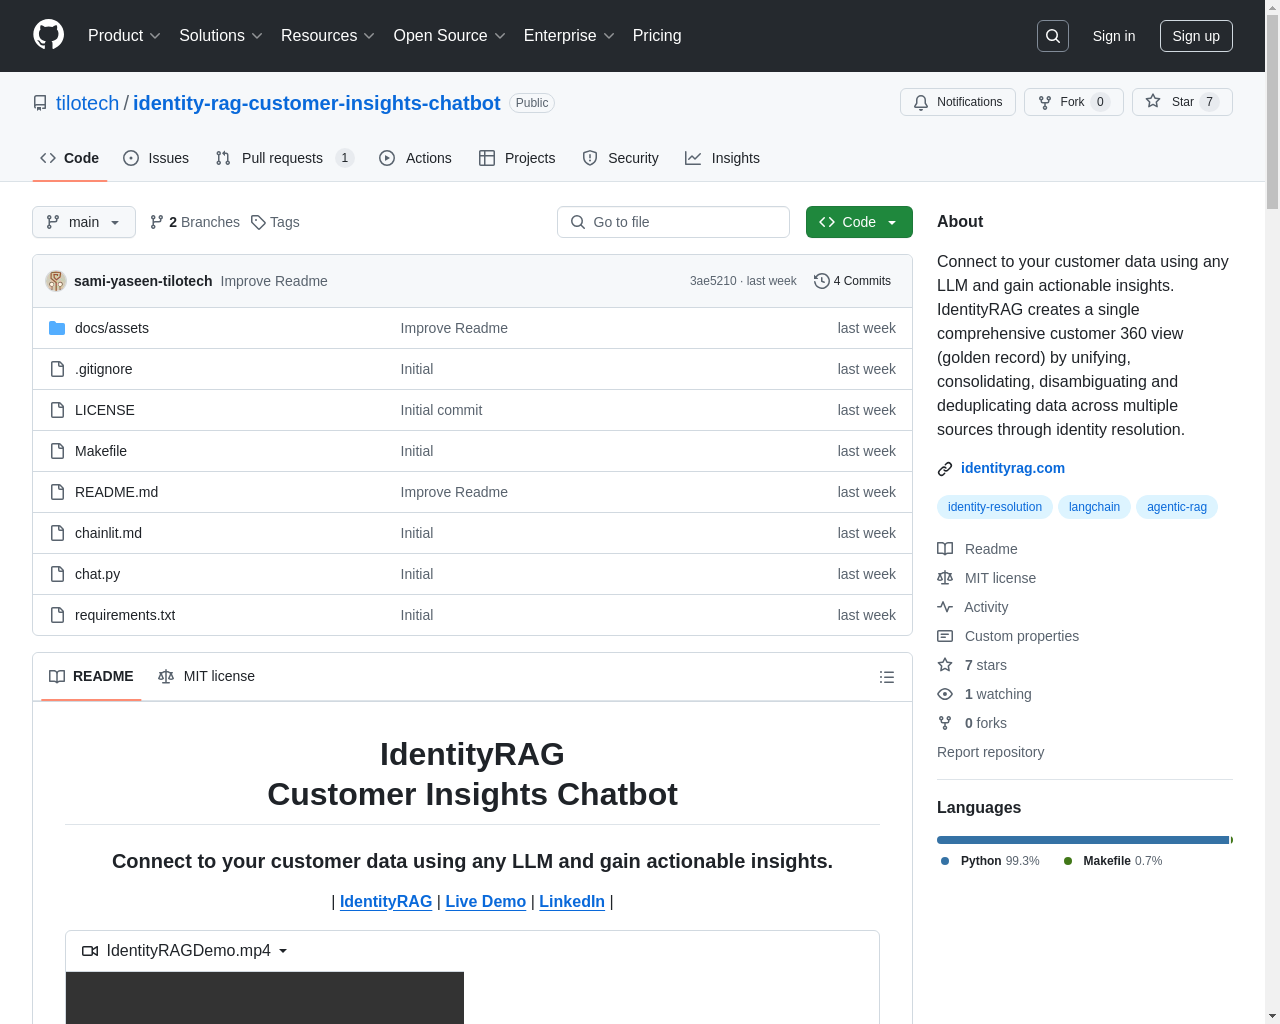
Task: Click the langchain topic tag
Action: click(1094, 507)
